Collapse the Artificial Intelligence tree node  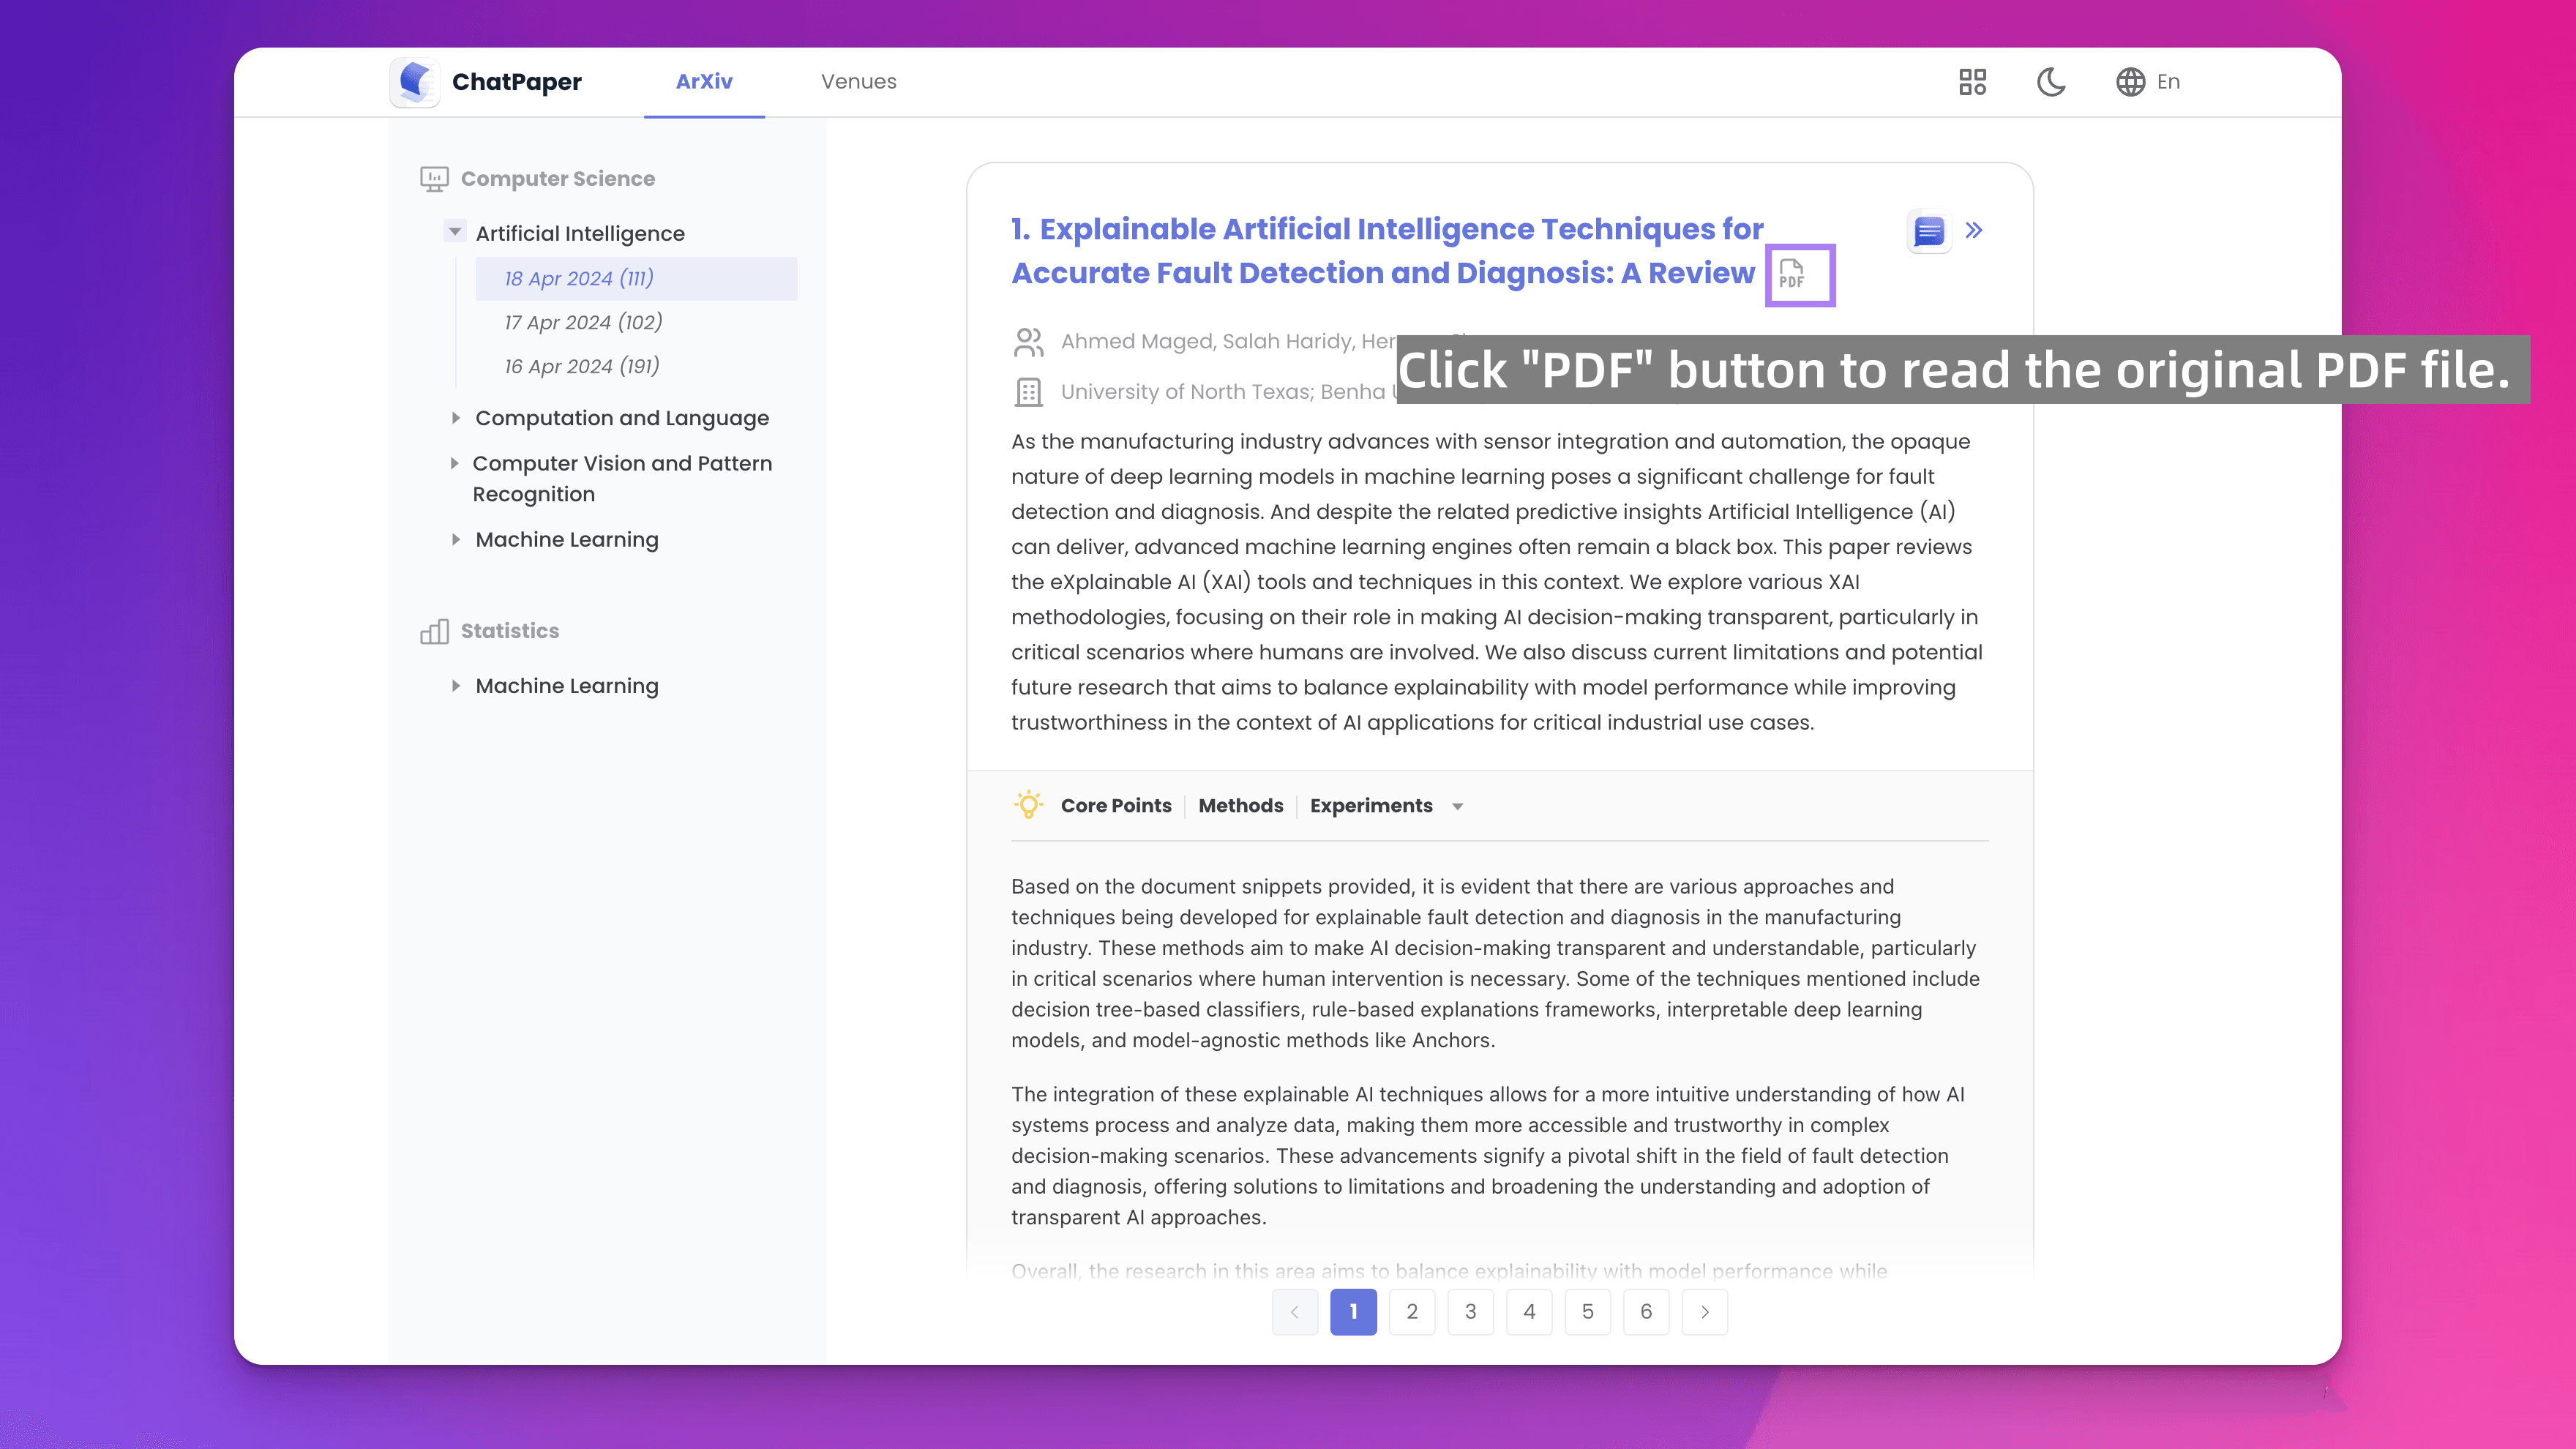pos(455,232)
